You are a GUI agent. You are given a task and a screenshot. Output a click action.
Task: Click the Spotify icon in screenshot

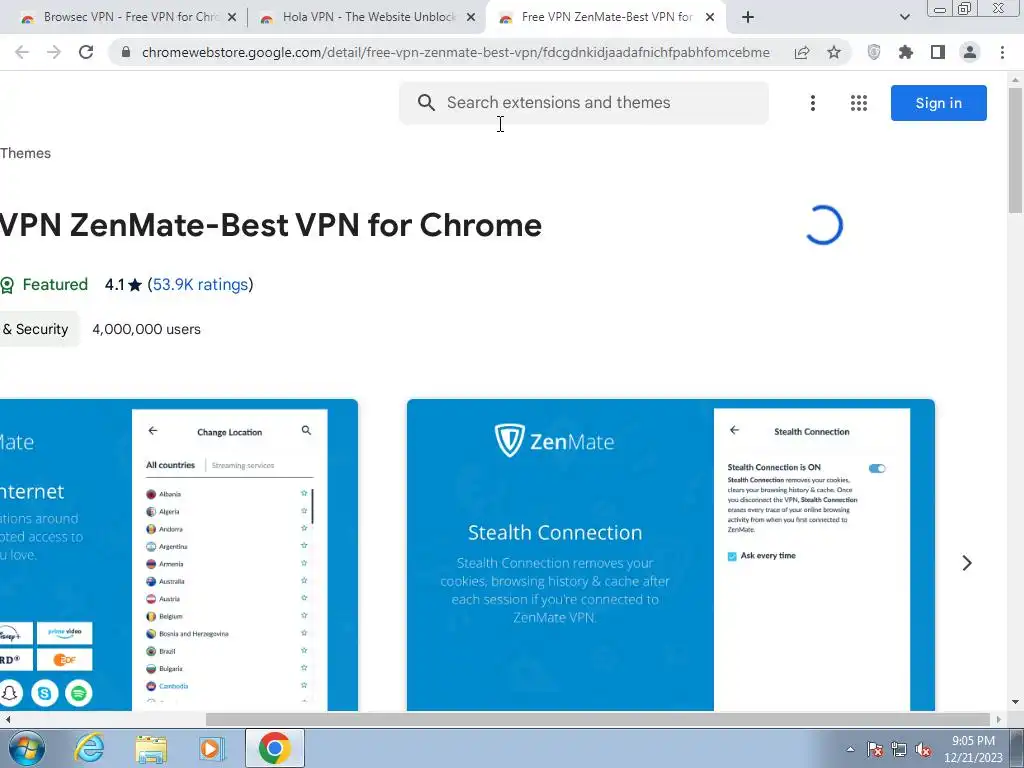[78, 693]
